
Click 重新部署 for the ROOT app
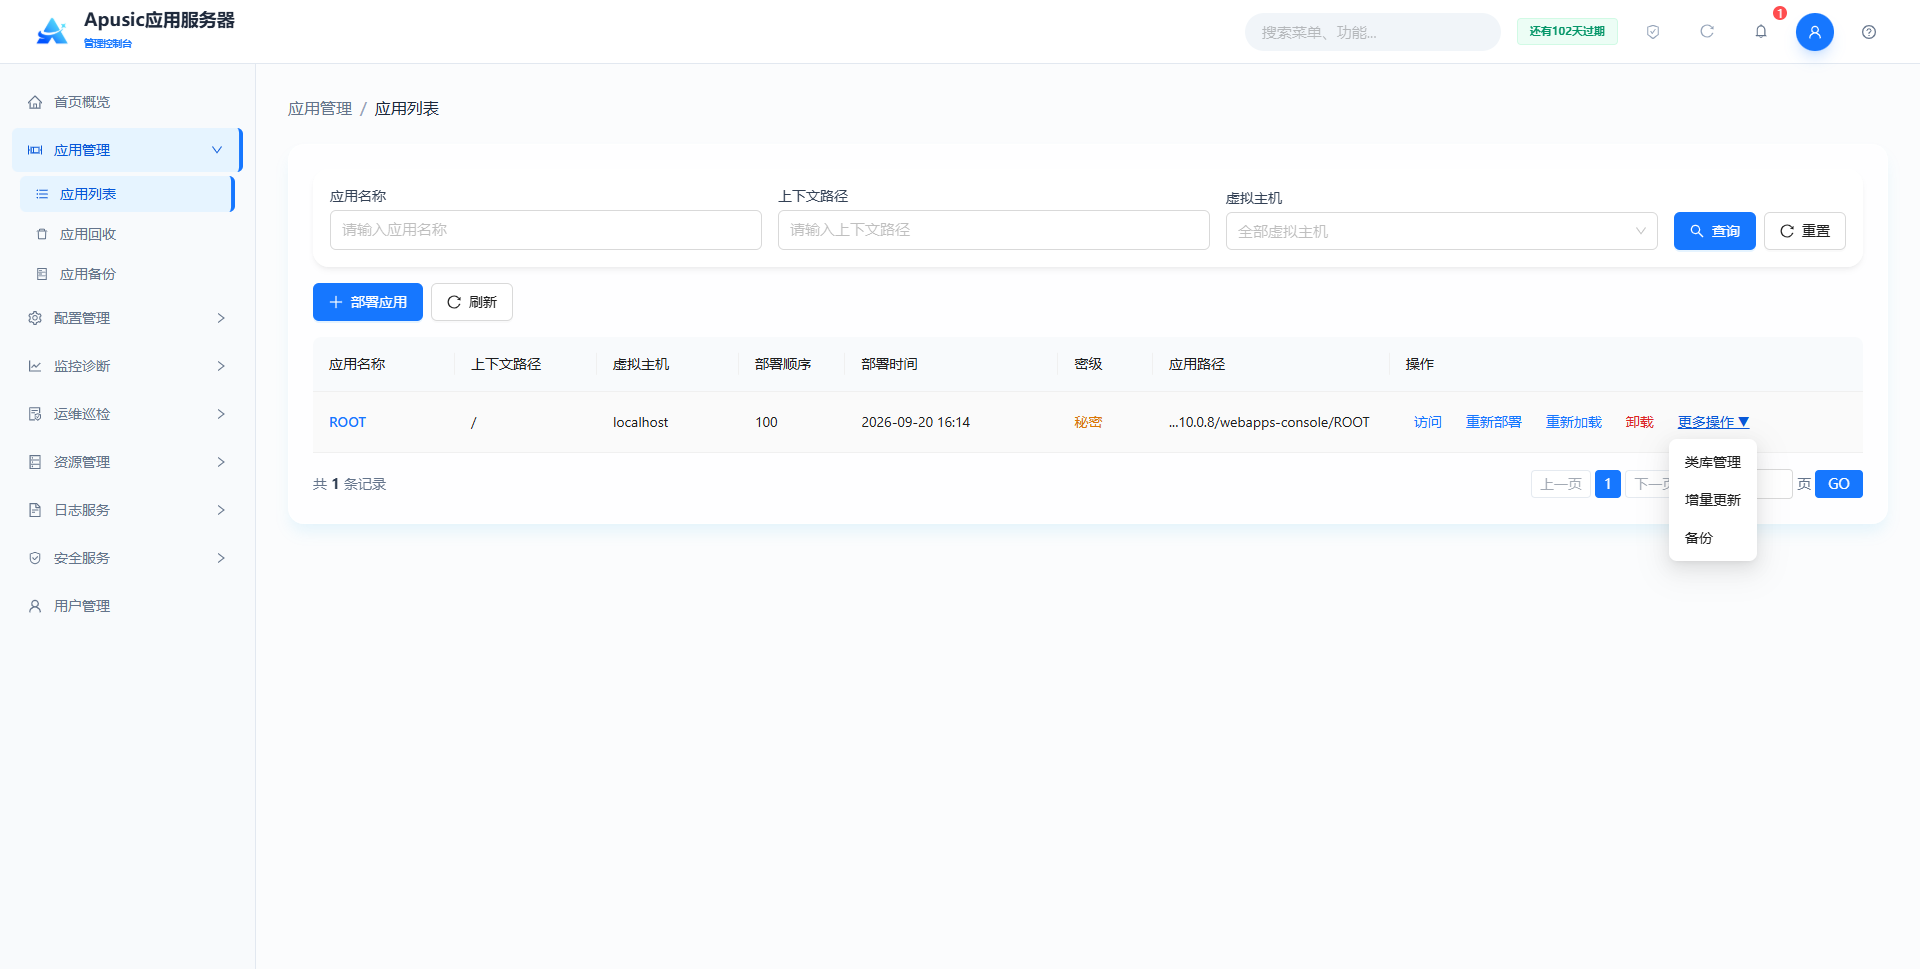(1494, 422)
